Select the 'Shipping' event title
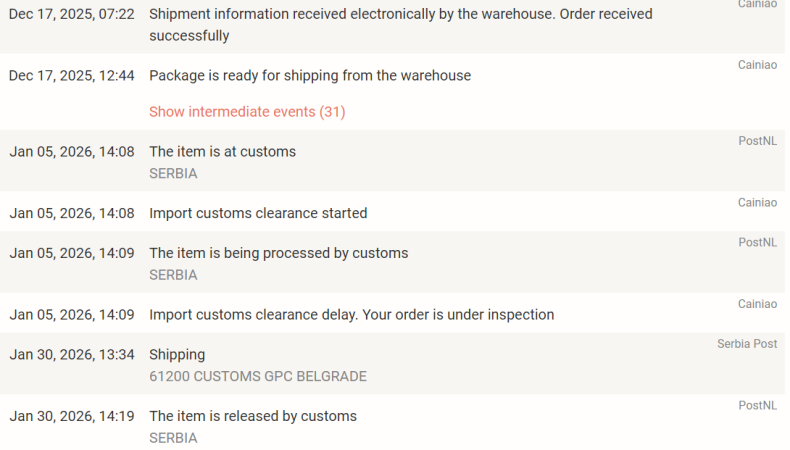Image resolution: width=790 pixels, height=450 pixels. [177, 355]
